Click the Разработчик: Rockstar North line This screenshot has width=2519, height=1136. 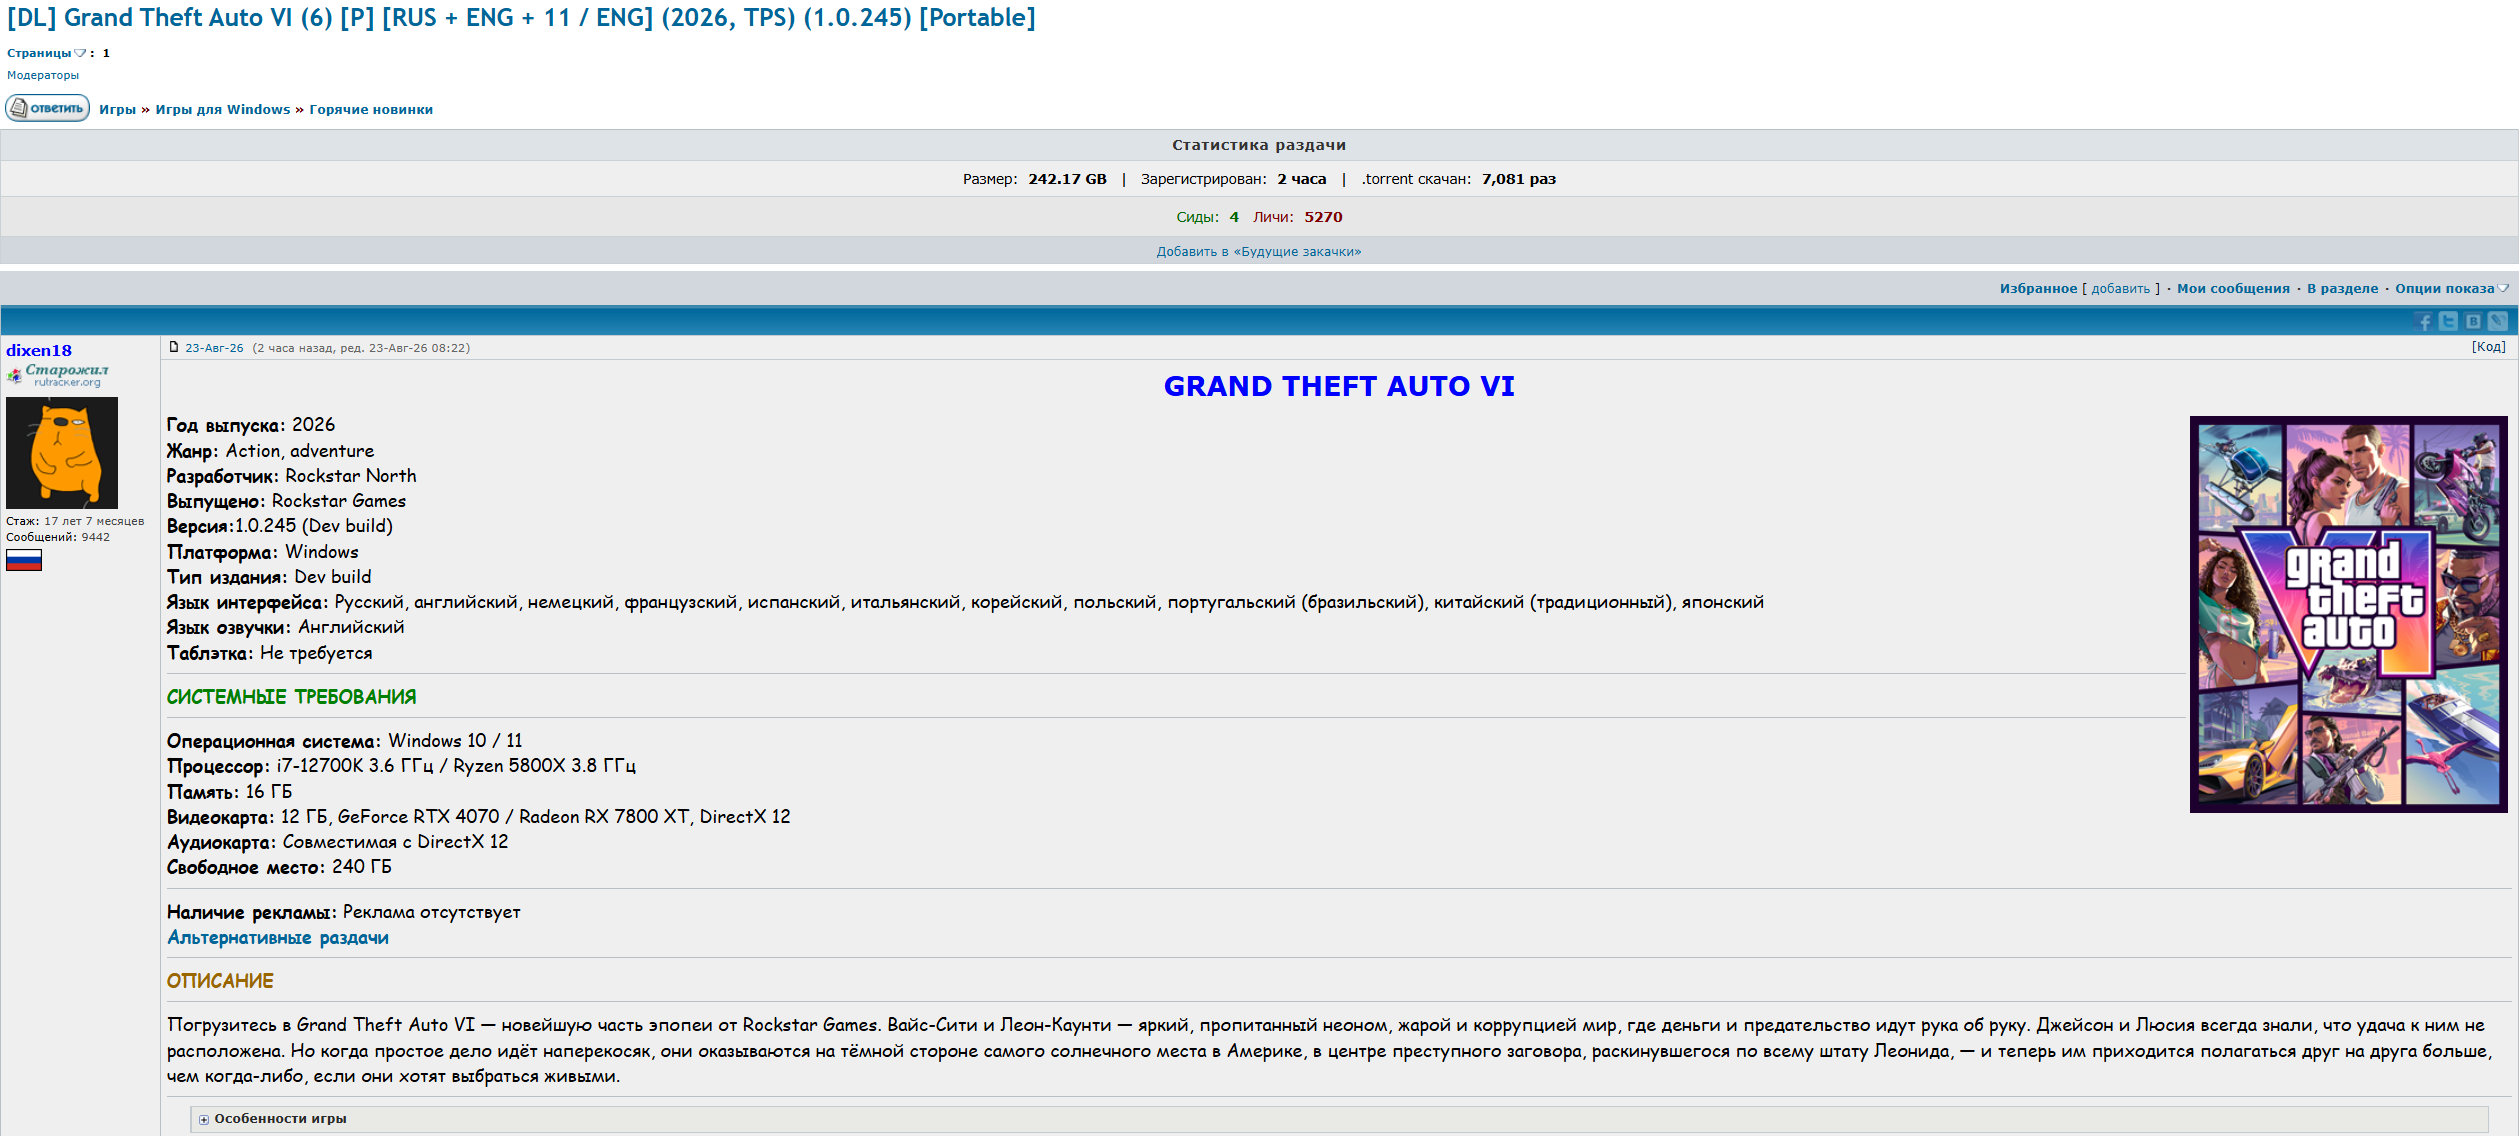(291, 476)
